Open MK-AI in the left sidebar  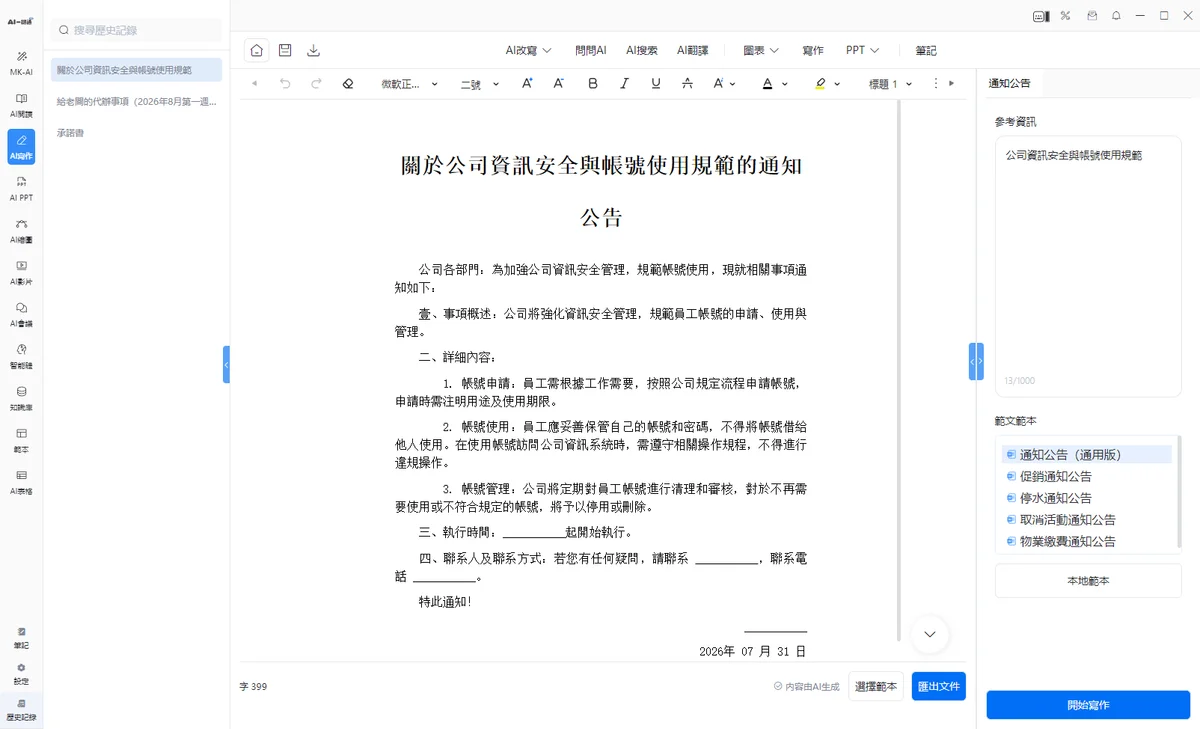21,62
